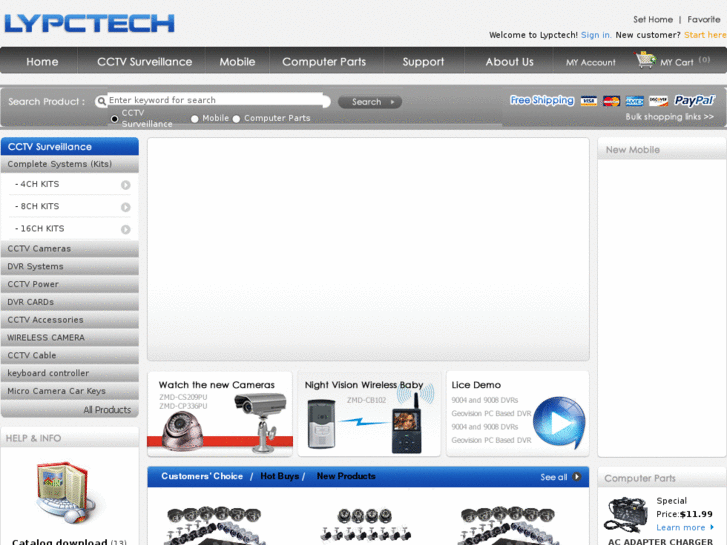
Task: Expand the CCTV Cameras category
Action: pyautogui.click(x=70, y=249)
